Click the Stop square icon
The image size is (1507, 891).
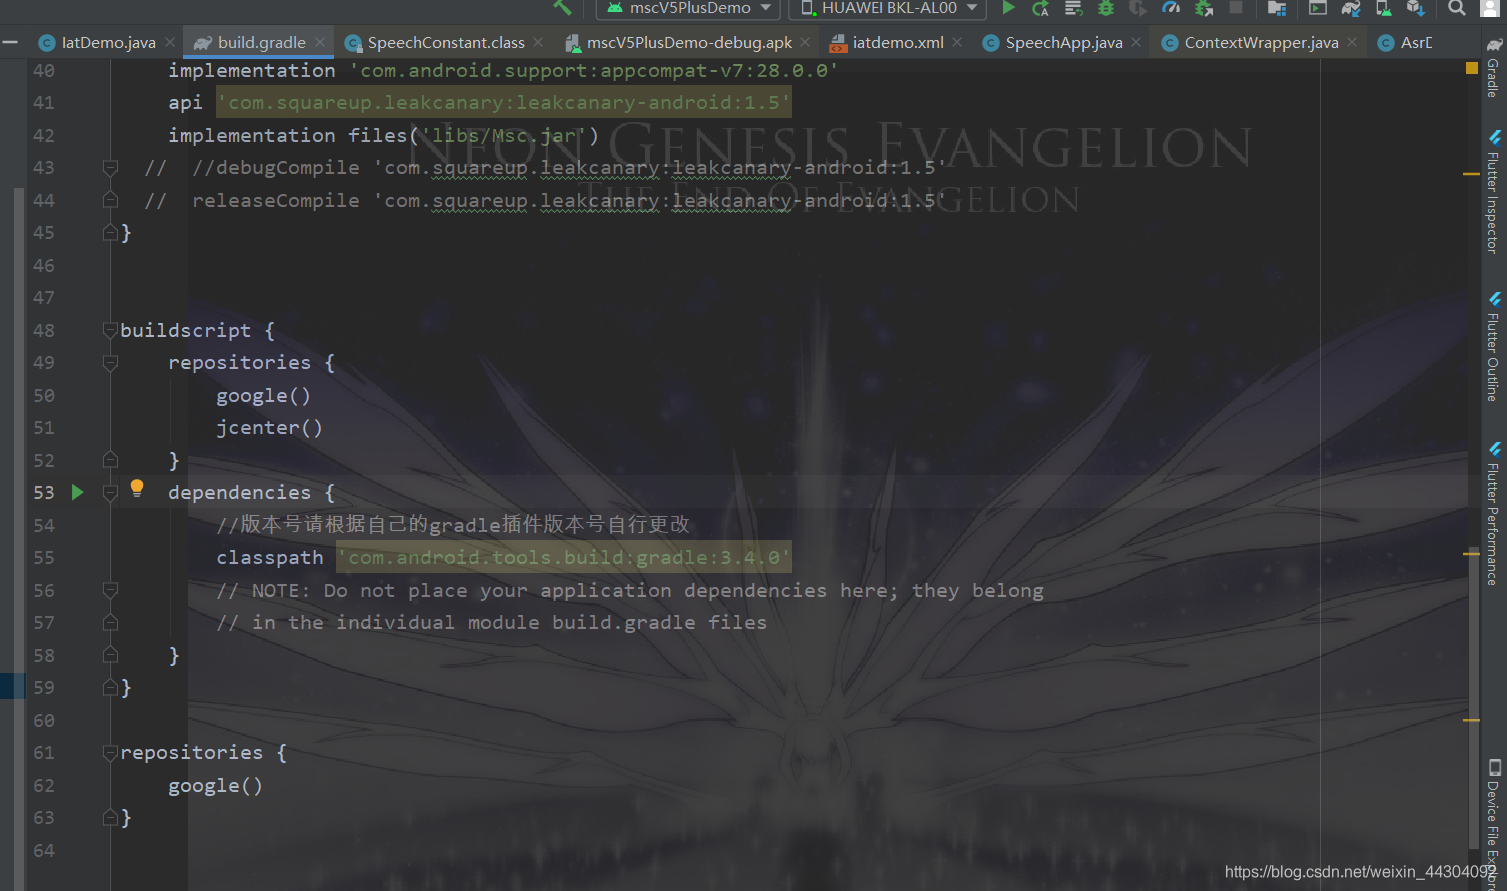[x=1236, y=7]
